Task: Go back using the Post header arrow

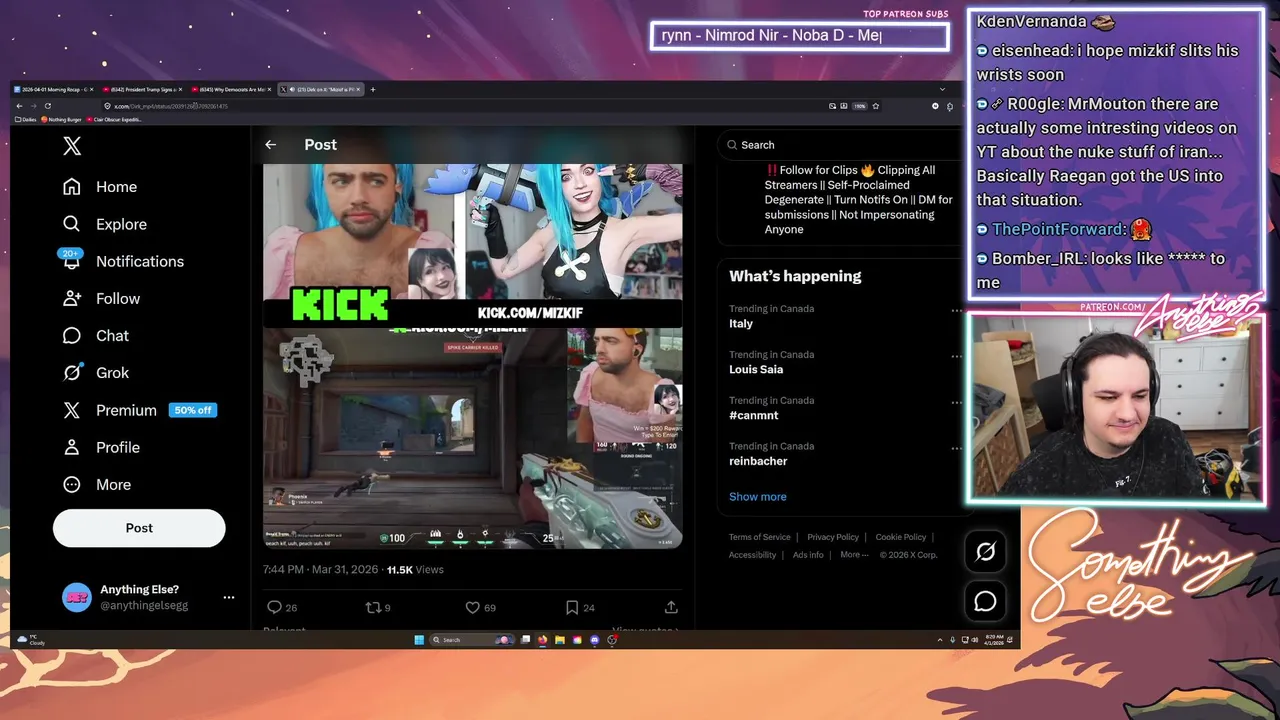Action: click(x=270, y=145)
